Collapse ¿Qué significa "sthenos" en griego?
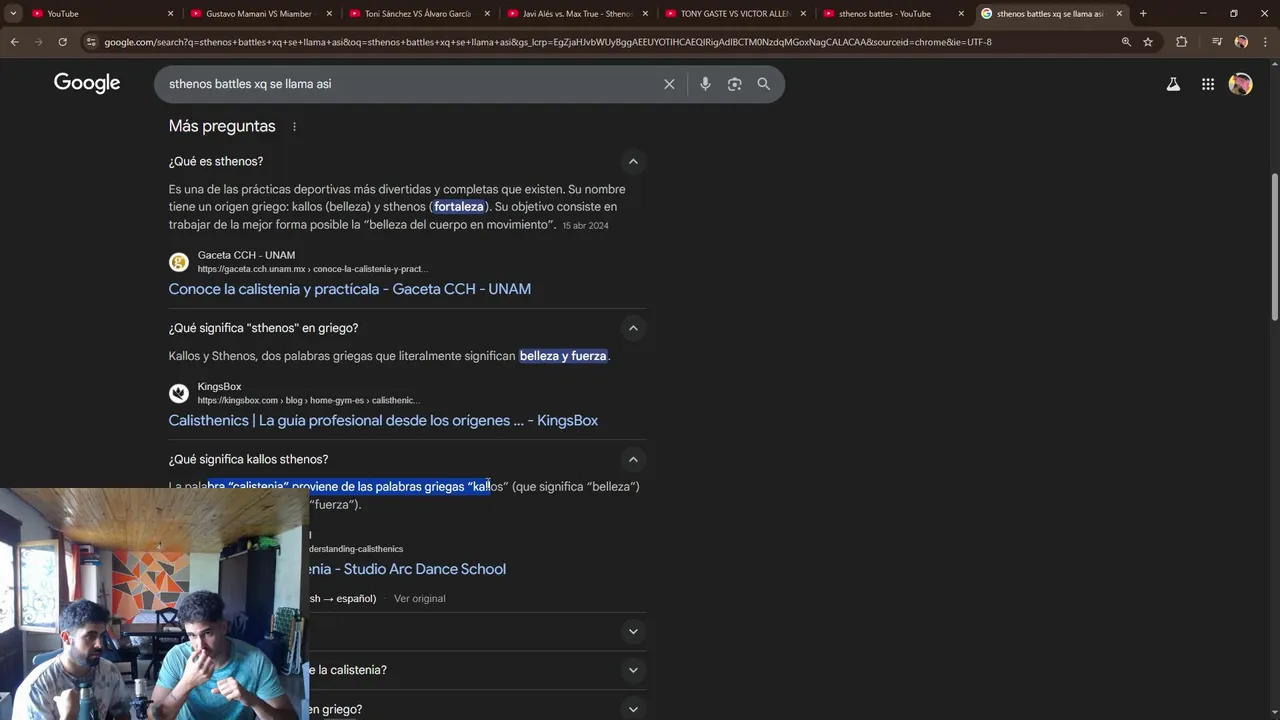This screenshot has height=720, width=1280. [633, 328]
